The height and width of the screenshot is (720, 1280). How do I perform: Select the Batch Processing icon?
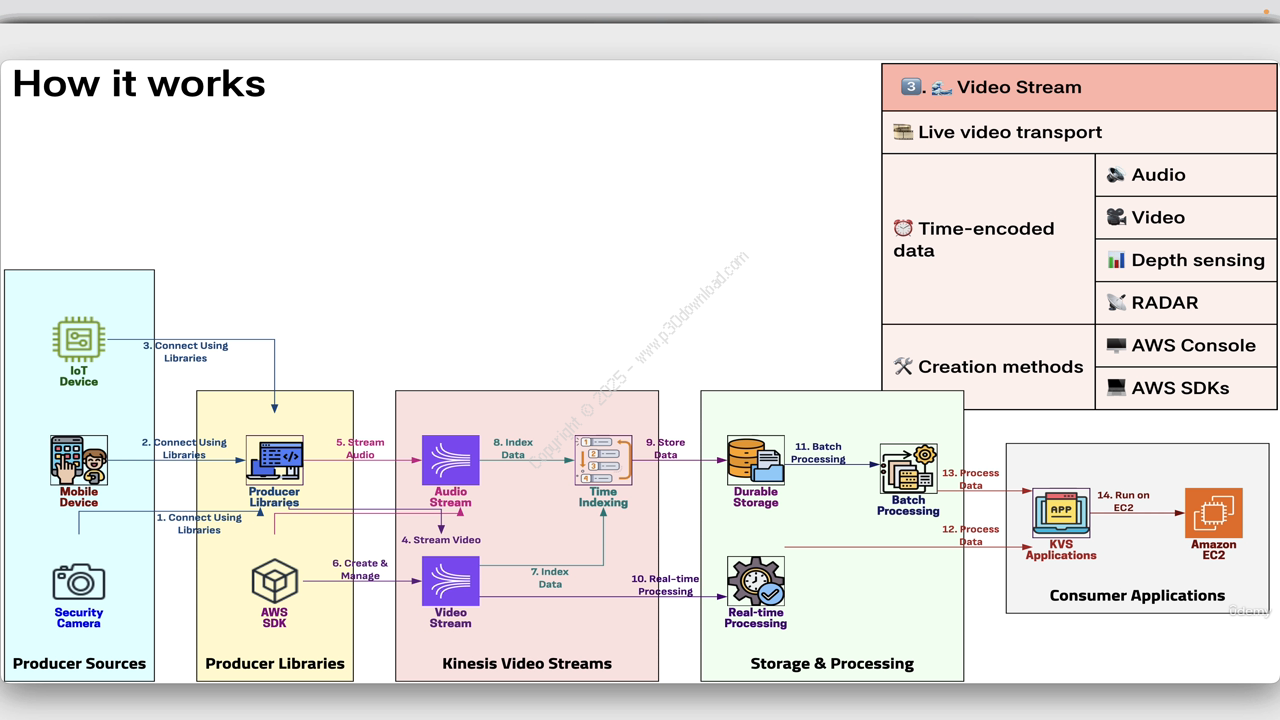pos(908,469)
